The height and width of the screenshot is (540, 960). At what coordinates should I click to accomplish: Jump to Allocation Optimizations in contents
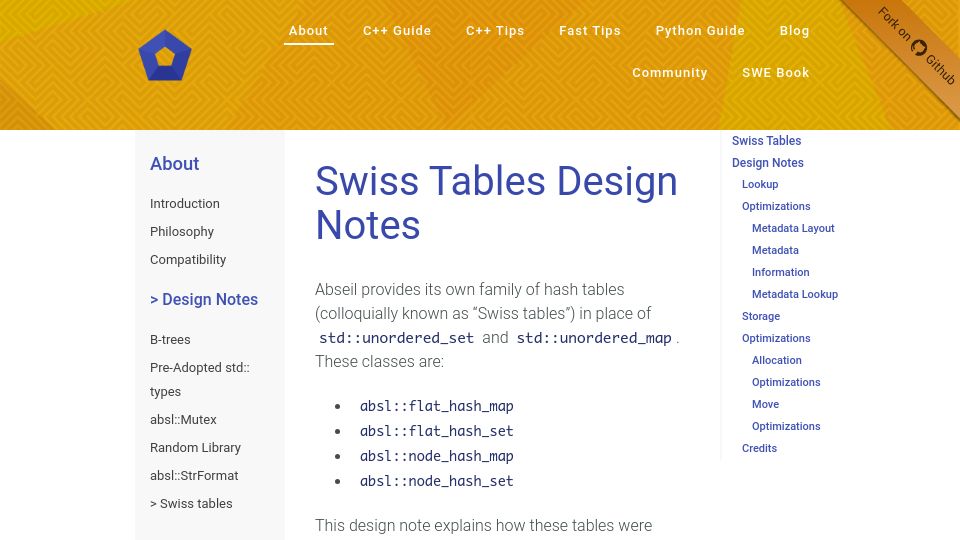click(x=786, y=371)
